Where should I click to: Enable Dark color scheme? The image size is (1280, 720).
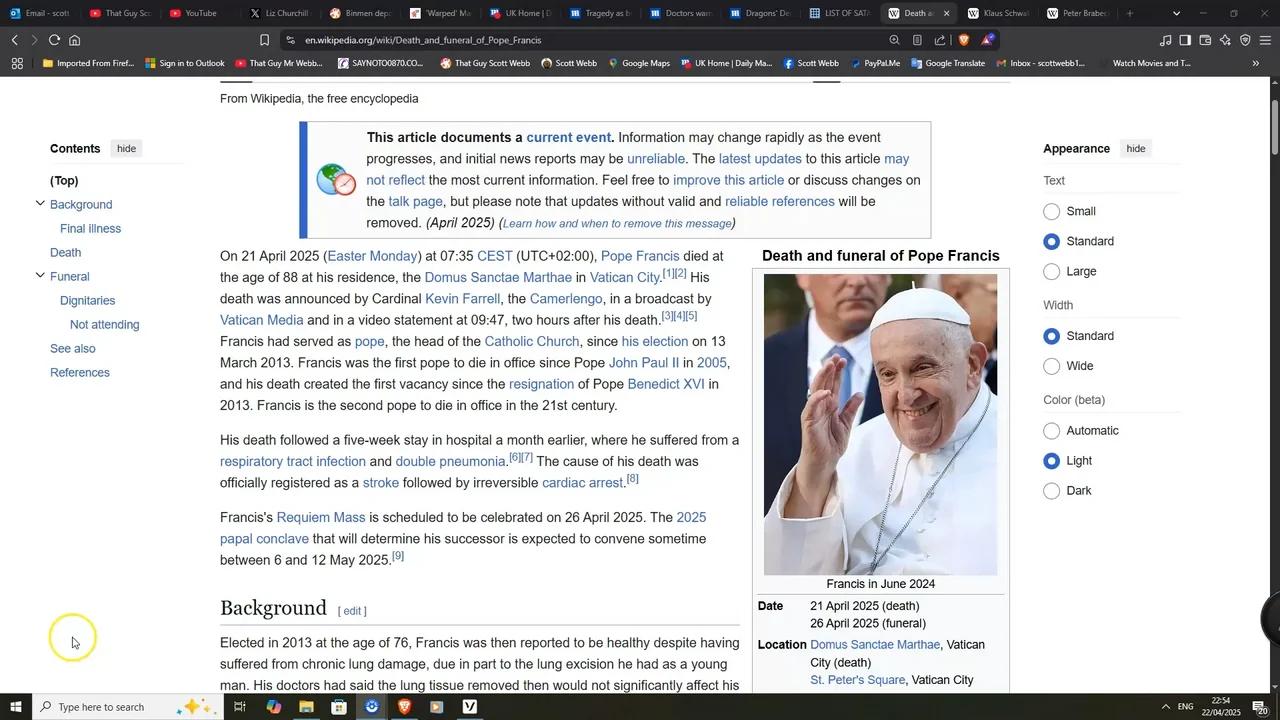tap(1051, 490)
